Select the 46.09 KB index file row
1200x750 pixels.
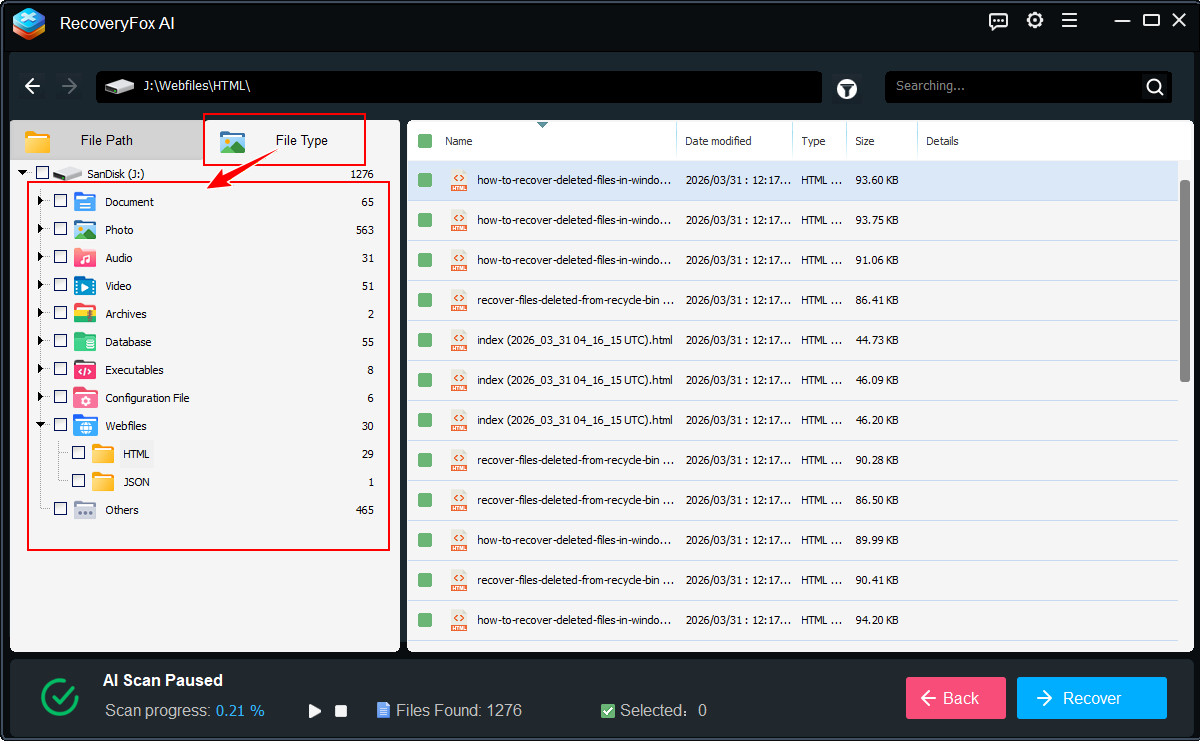792,380
